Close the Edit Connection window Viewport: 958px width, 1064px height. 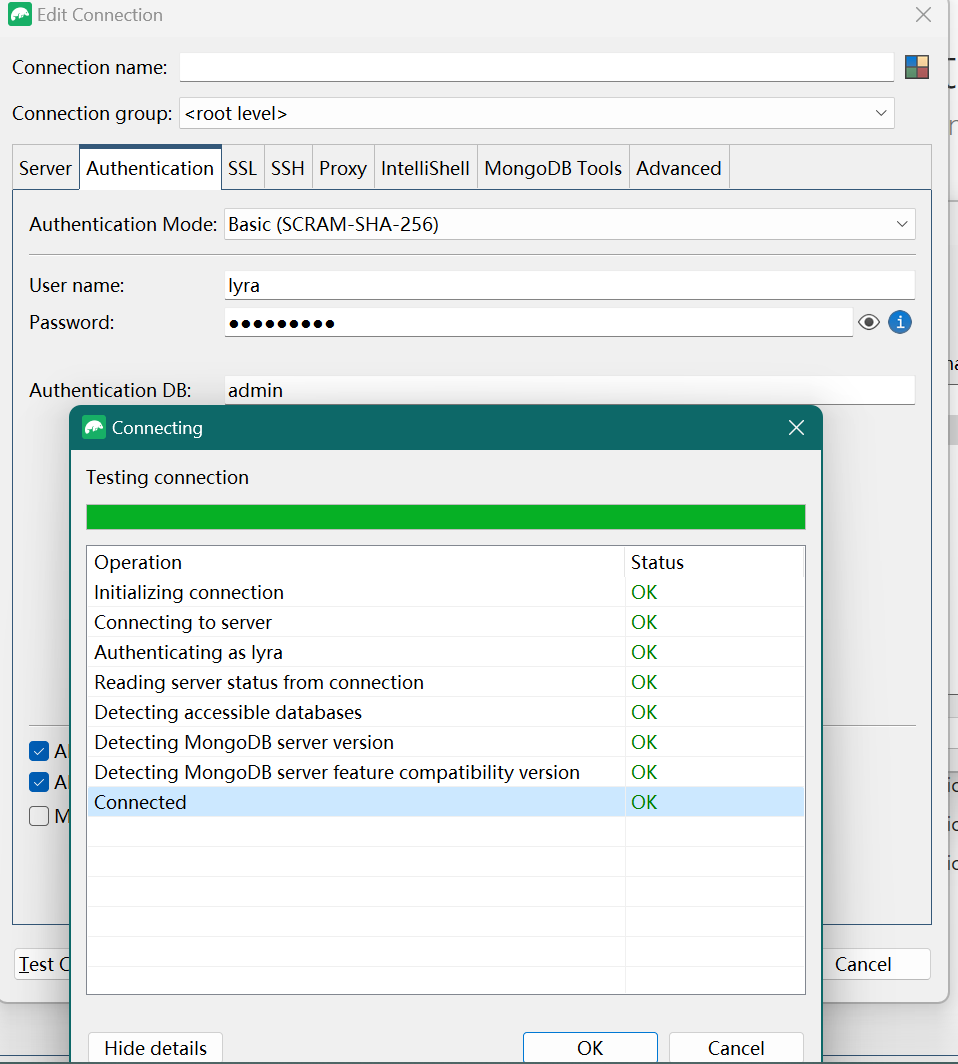pyautogui.click(x=923, y=14)
